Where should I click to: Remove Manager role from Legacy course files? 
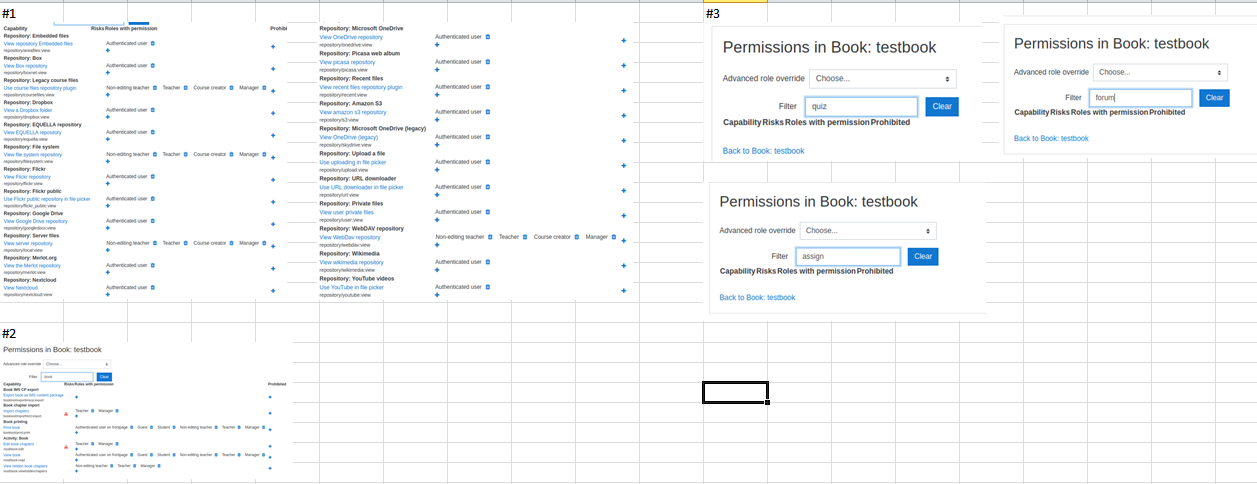click(x=264, y=87)
